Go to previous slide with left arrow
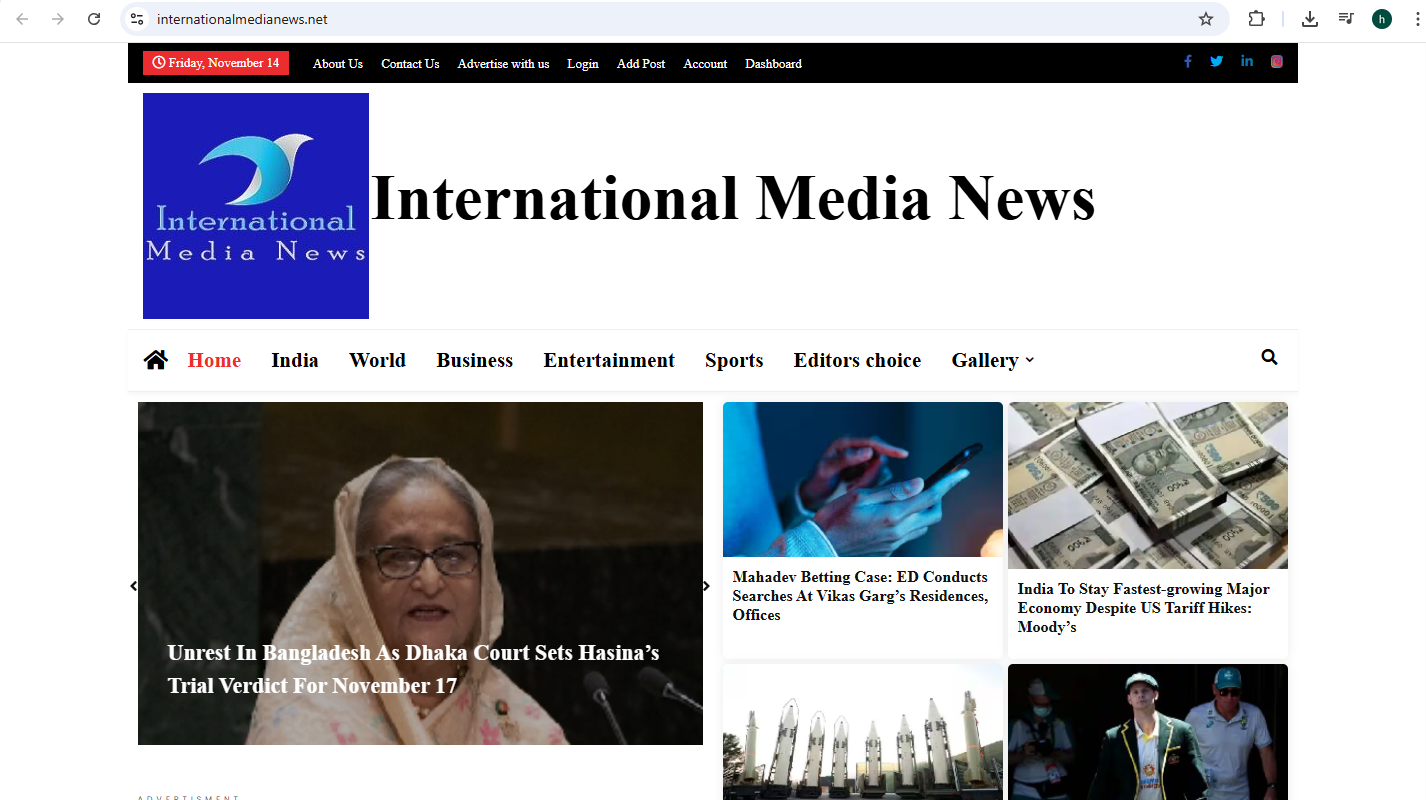 coord(134,586)
